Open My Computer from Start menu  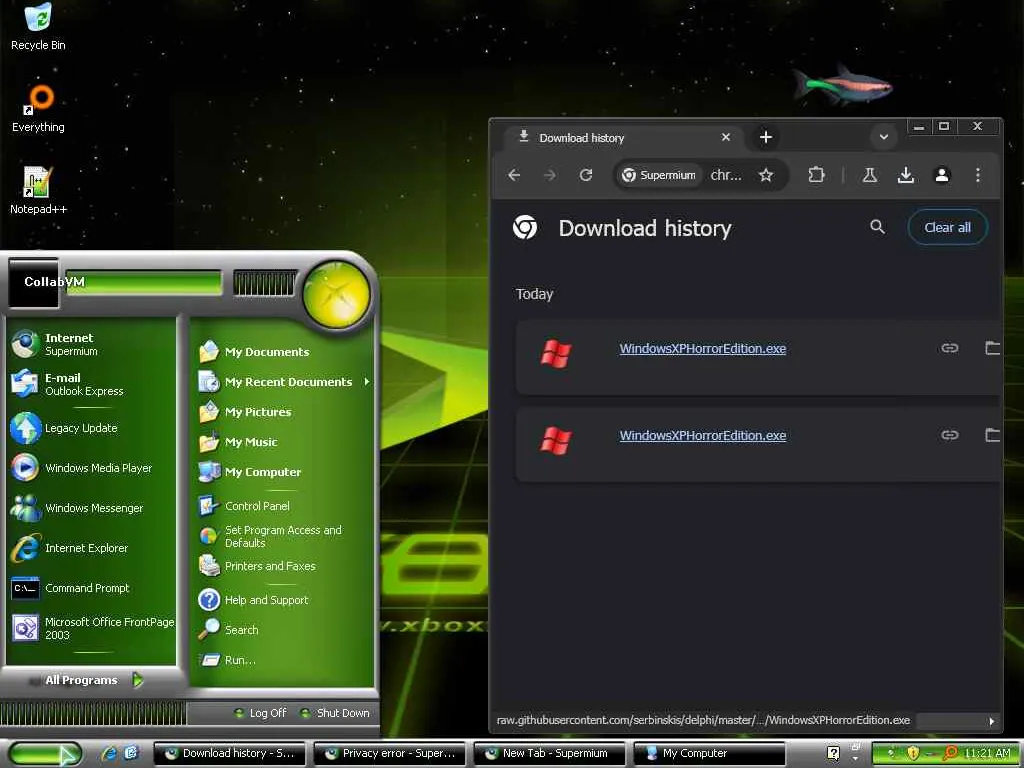click(282, 472)
